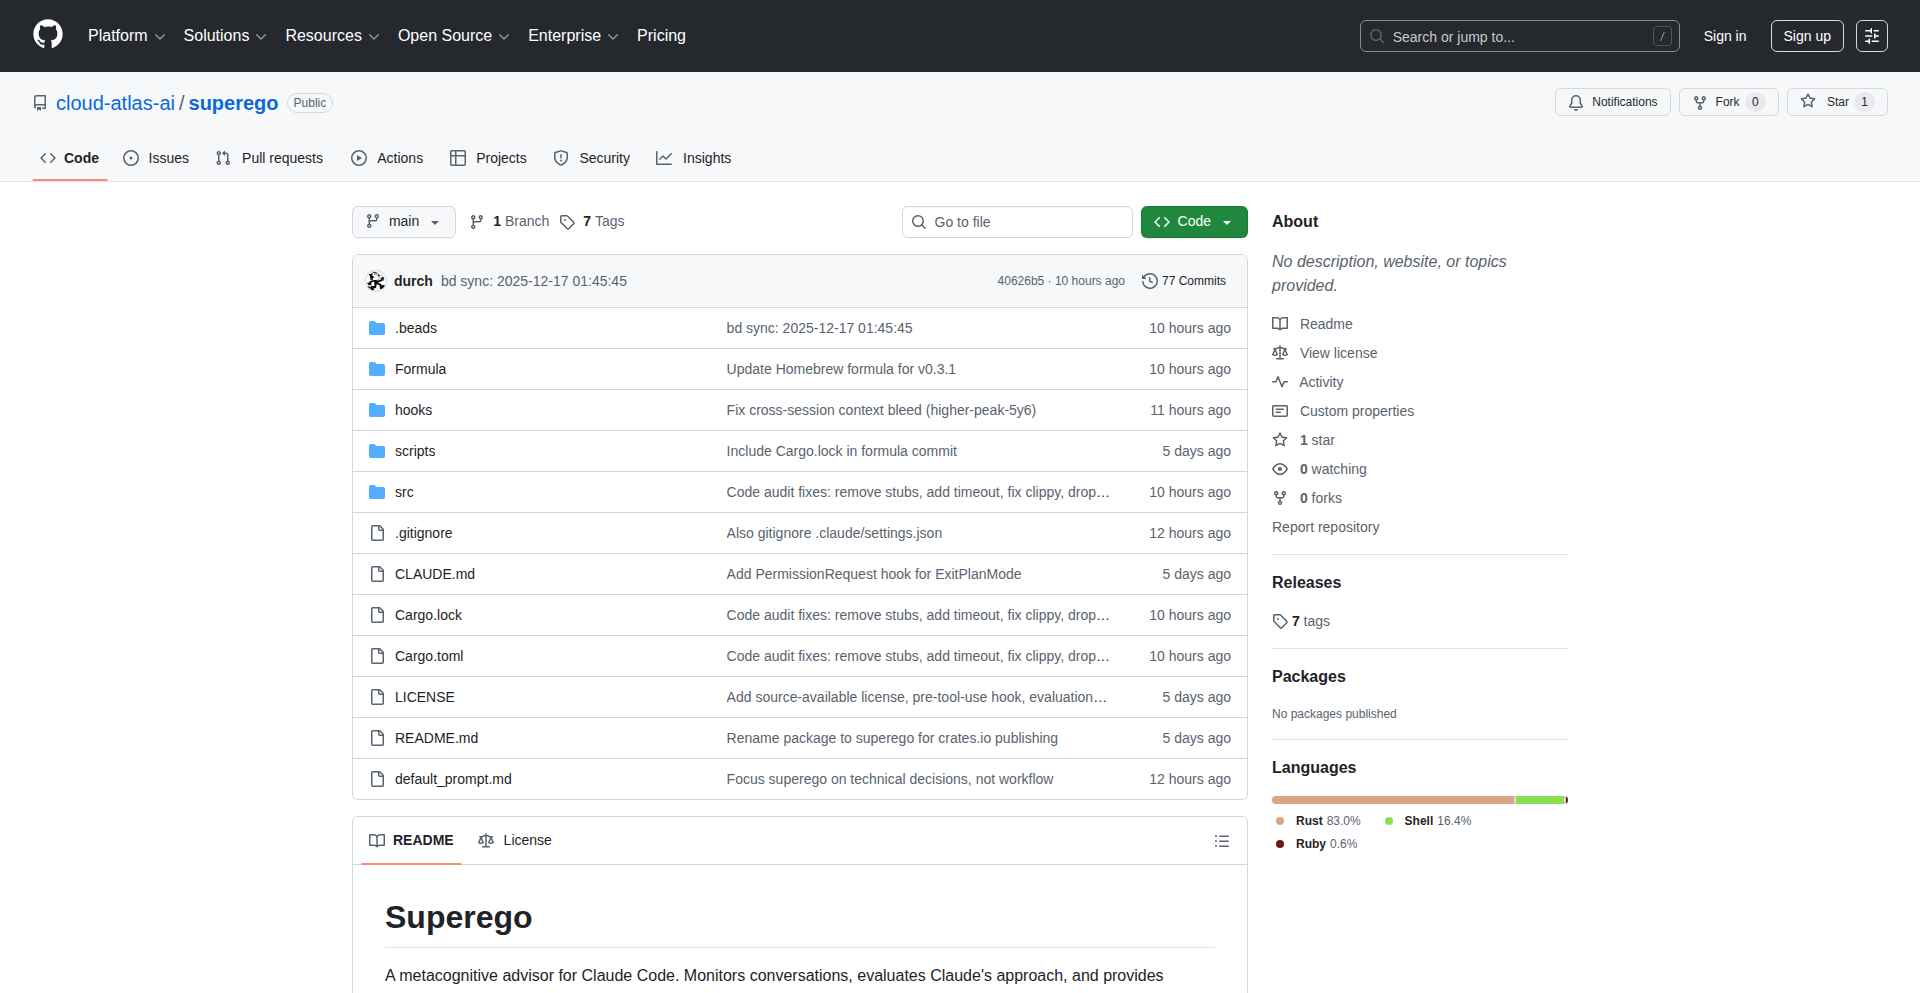
Task: Expand the main branch dropdown
Action: (403, 222)
